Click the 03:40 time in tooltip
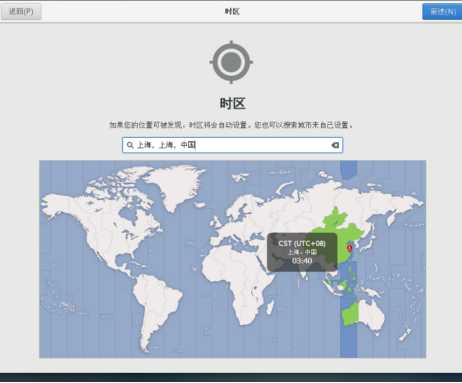462x383 pixels. pyautogui.click(x=302, y=261)
